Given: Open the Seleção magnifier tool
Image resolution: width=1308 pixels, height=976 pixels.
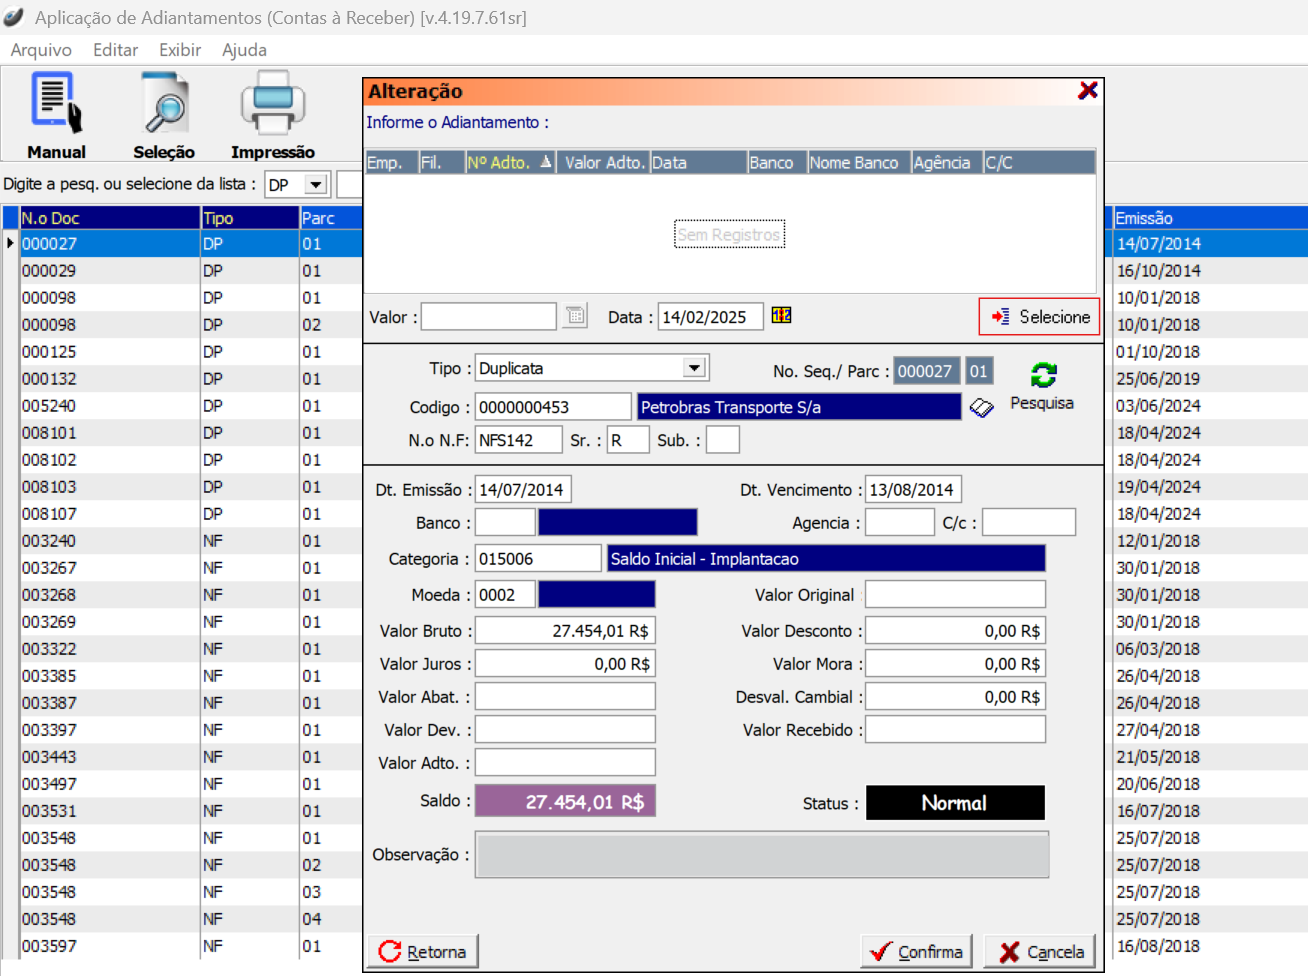Looking at the screenshot, I should [x=164, y=103].
